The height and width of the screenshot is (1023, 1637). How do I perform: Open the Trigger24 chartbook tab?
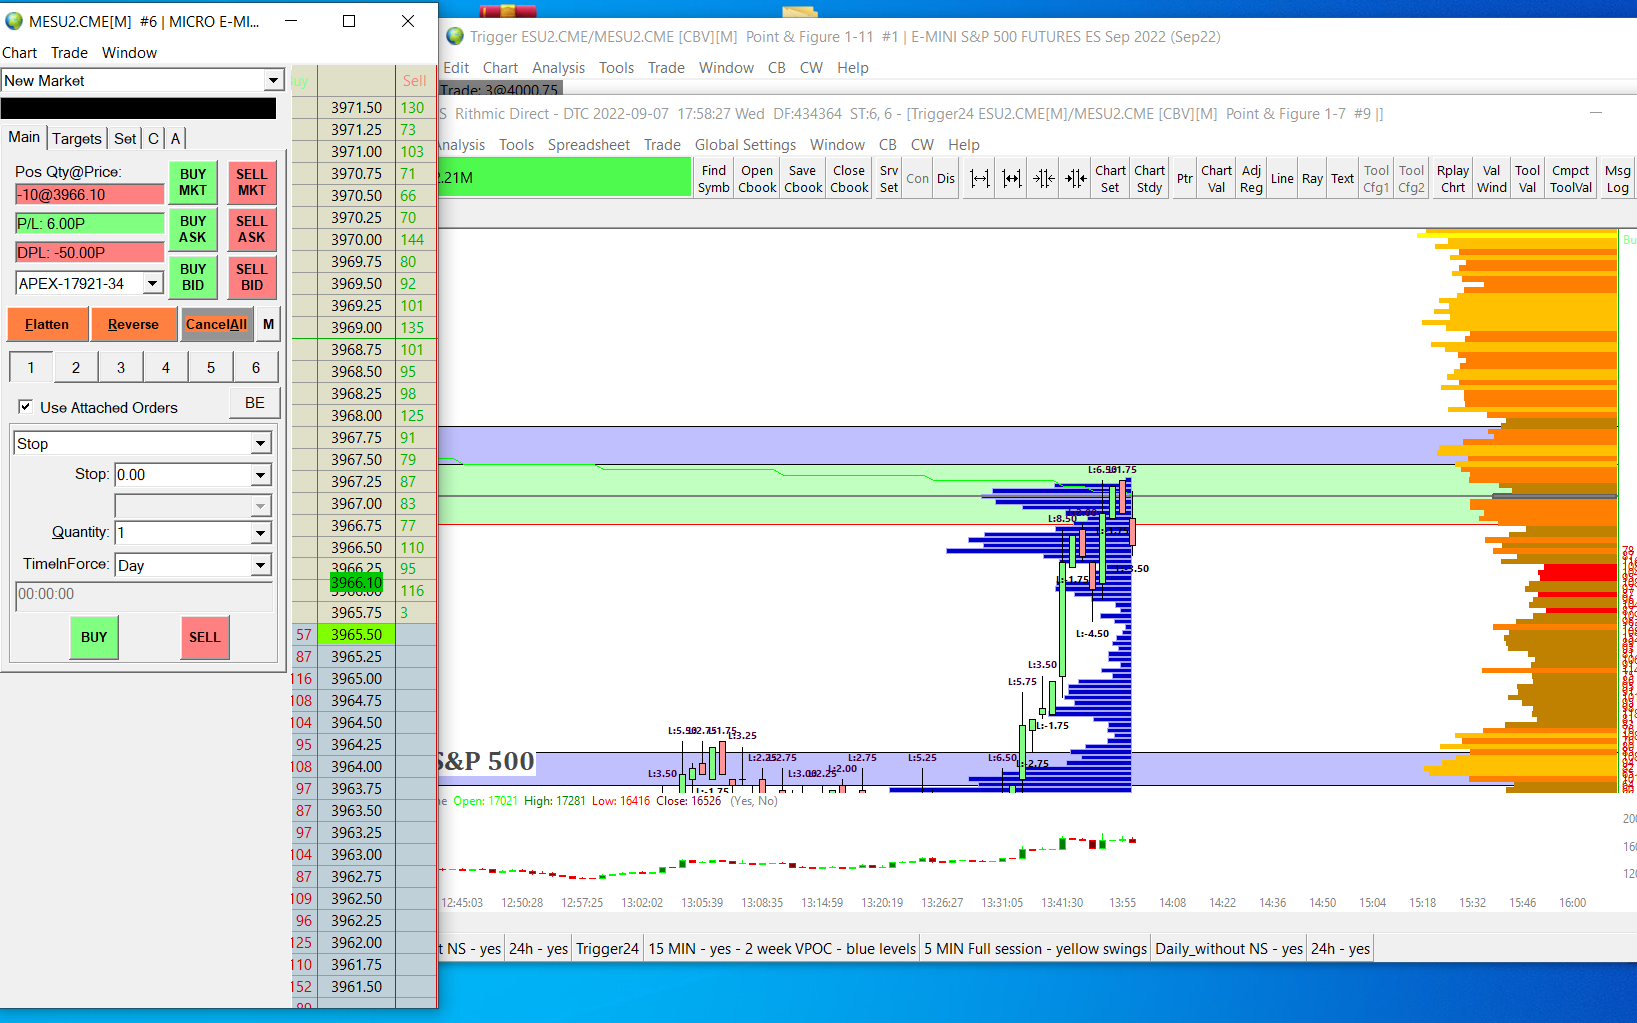point(607,948)
